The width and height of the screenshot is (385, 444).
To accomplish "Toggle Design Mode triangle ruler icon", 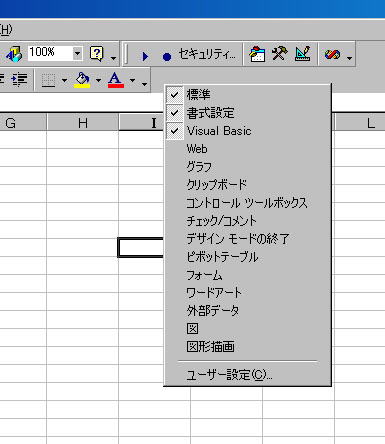I will [303, 53].
